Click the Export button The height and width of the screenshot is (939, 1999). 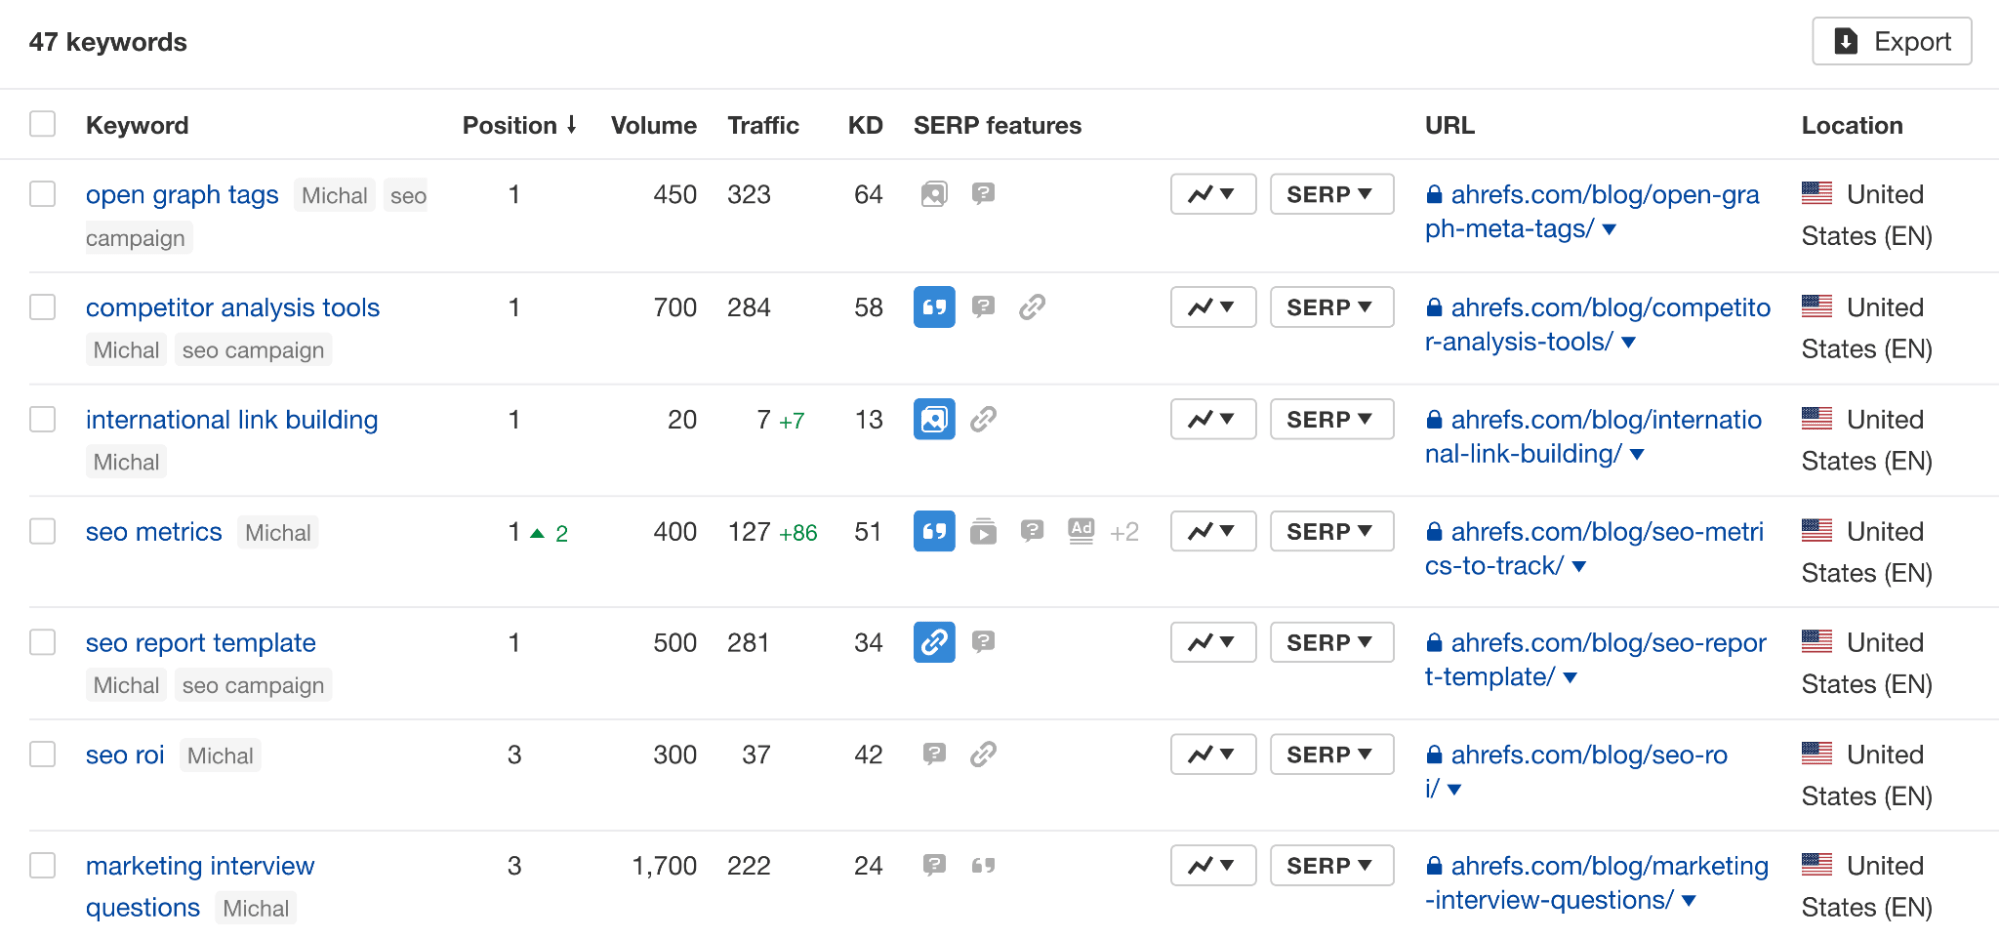(1890, 41)
